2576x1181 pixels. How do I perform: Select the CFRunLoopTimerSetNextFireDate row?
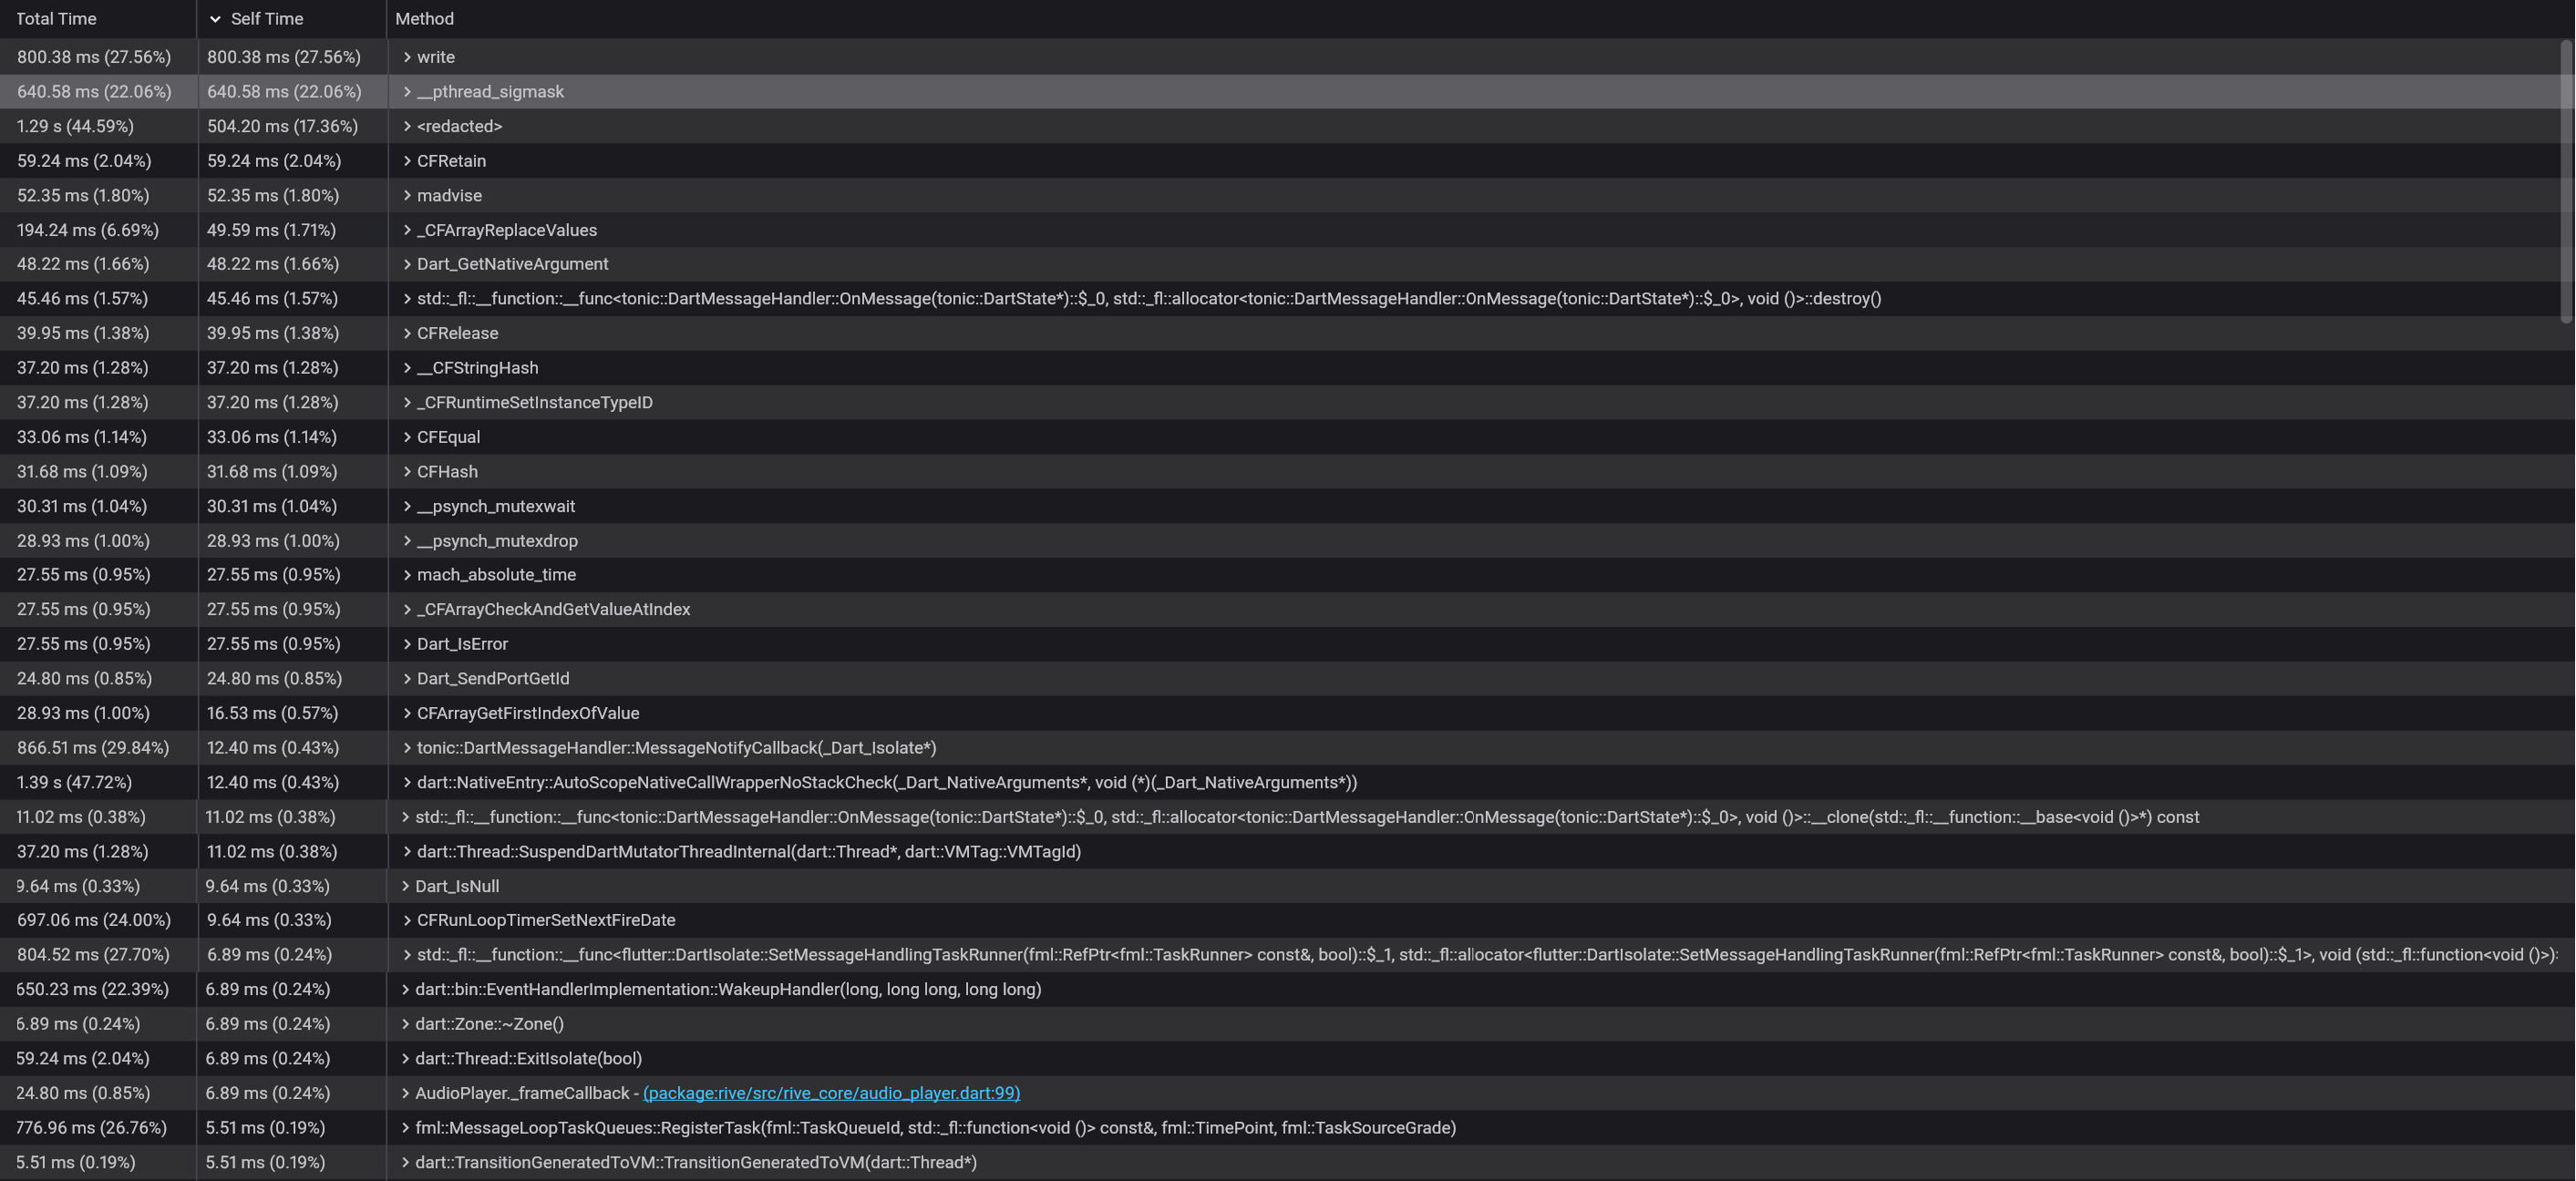click(x=546, y=920)
